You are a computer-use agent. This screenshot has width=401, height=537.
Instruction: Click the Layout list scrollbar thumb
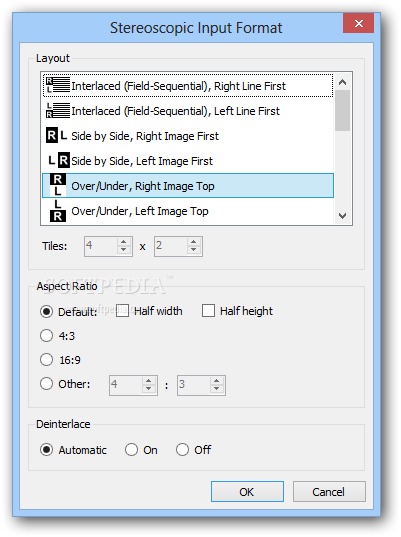pyautogui.click(x=342, y=111)
